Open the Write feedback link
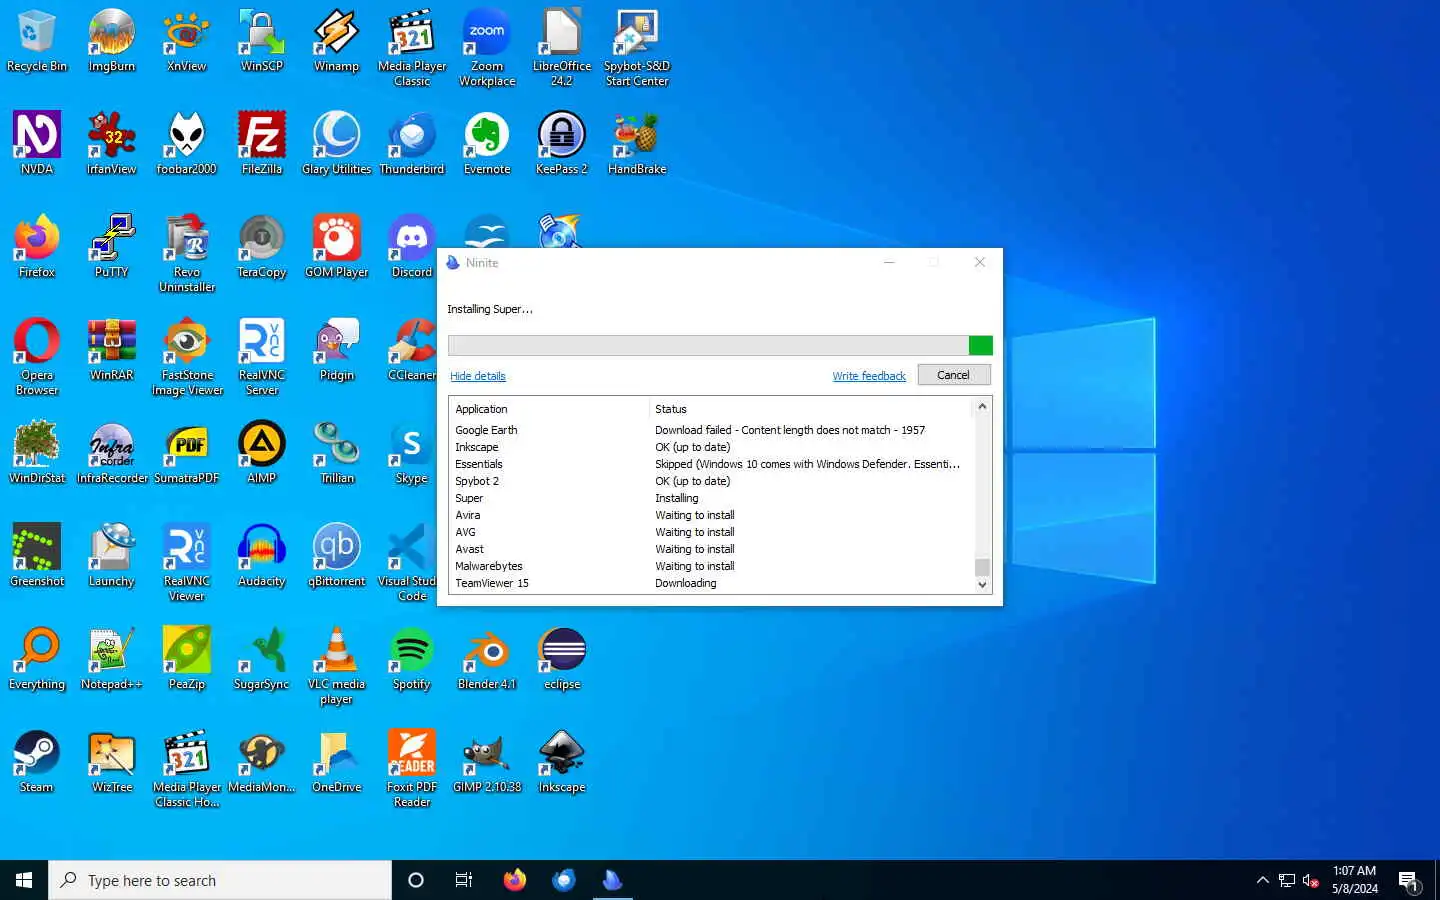 [869, 376]
